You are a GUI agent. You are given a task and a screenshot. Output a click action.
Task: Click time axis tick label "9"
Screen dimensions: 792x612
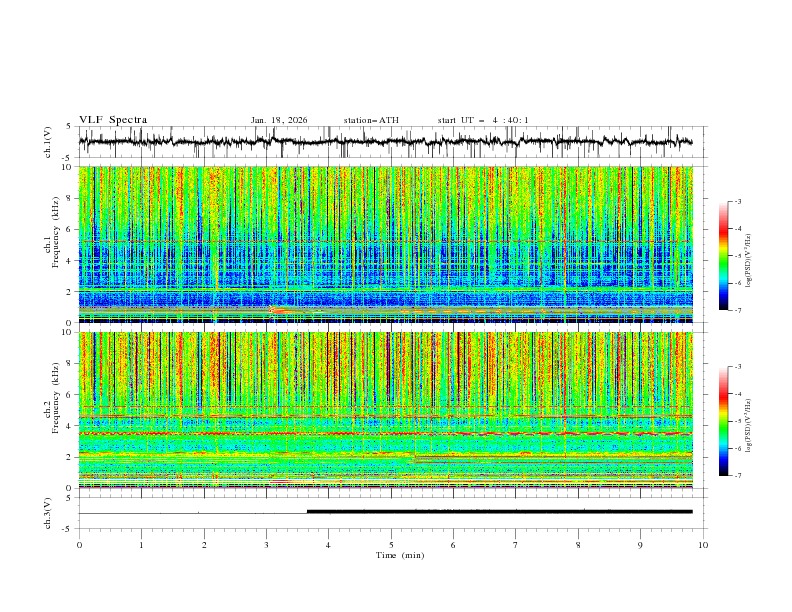(640, 545)
